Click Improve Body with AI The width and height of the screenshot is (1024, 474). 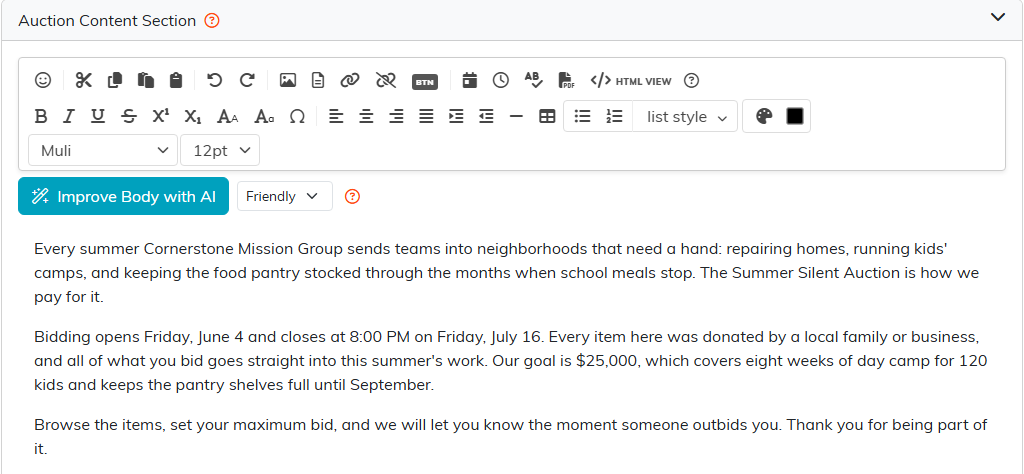coord(123,197)
